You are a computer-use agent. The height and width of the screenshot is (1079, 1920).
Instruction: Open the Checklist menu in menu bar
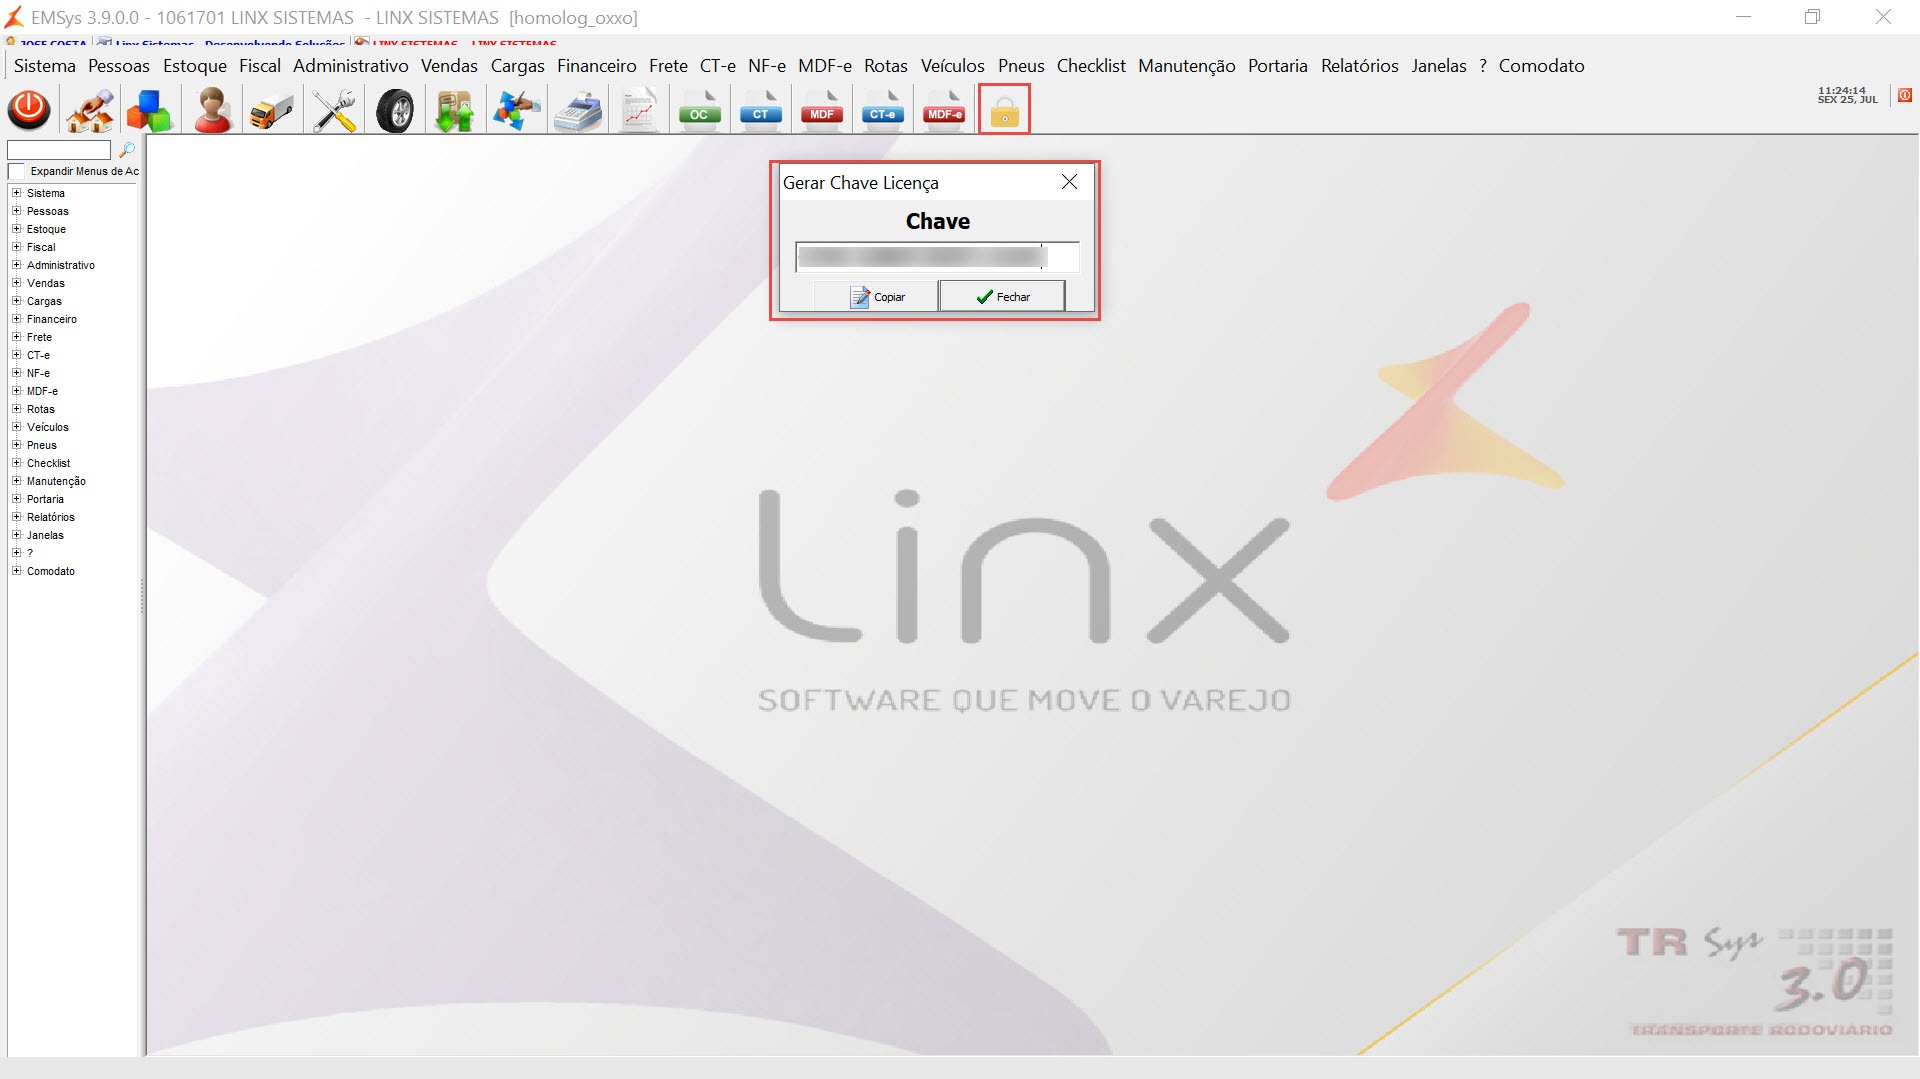tap(1091, 66)
